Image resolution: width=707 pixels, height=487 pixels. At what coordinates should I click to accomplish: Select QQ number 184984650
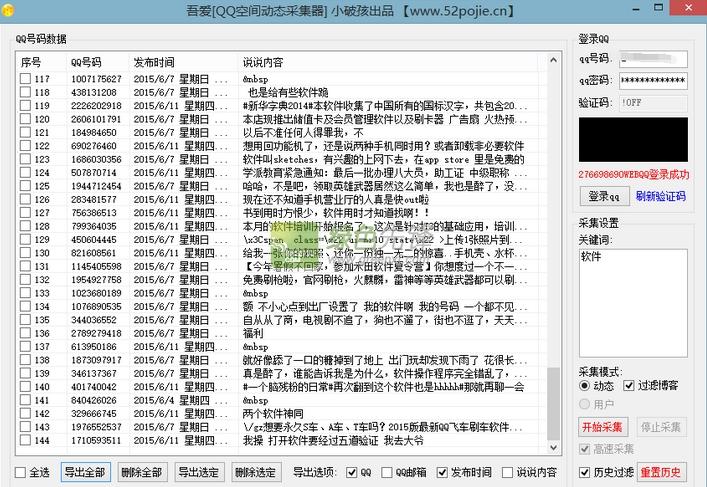(94, 133)
